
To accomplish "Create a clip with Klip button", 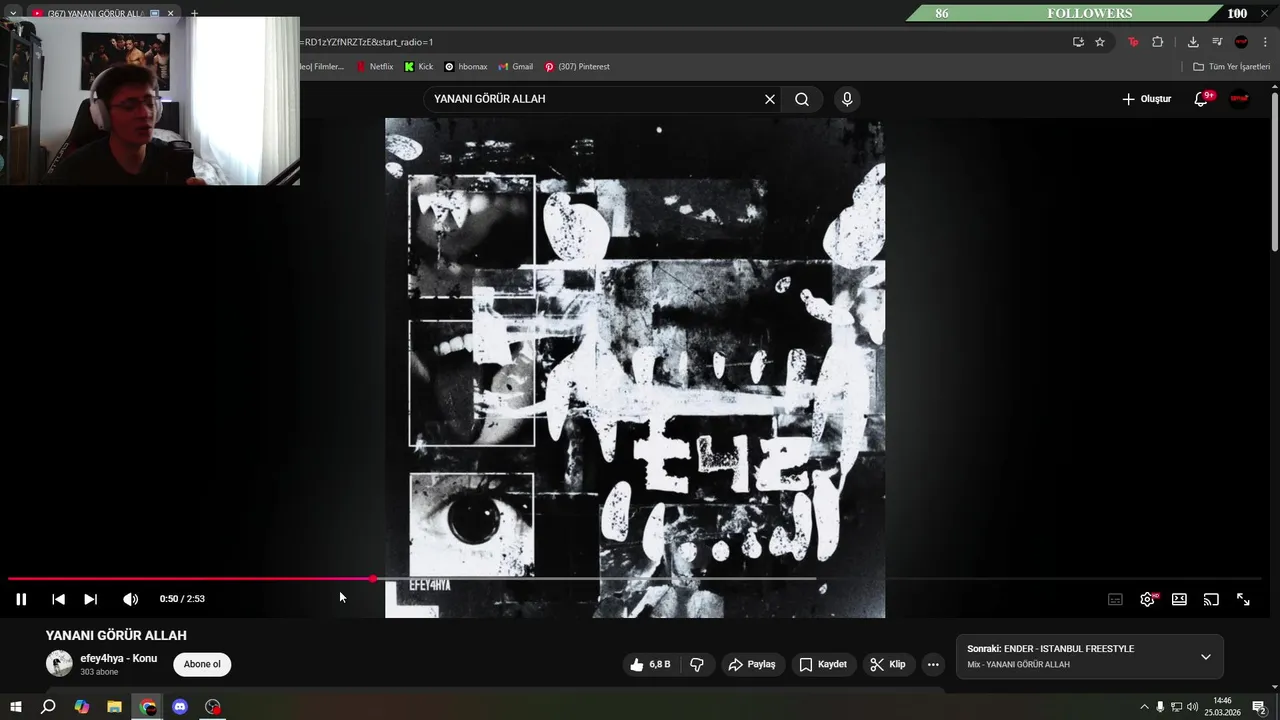I will [888, 664].
